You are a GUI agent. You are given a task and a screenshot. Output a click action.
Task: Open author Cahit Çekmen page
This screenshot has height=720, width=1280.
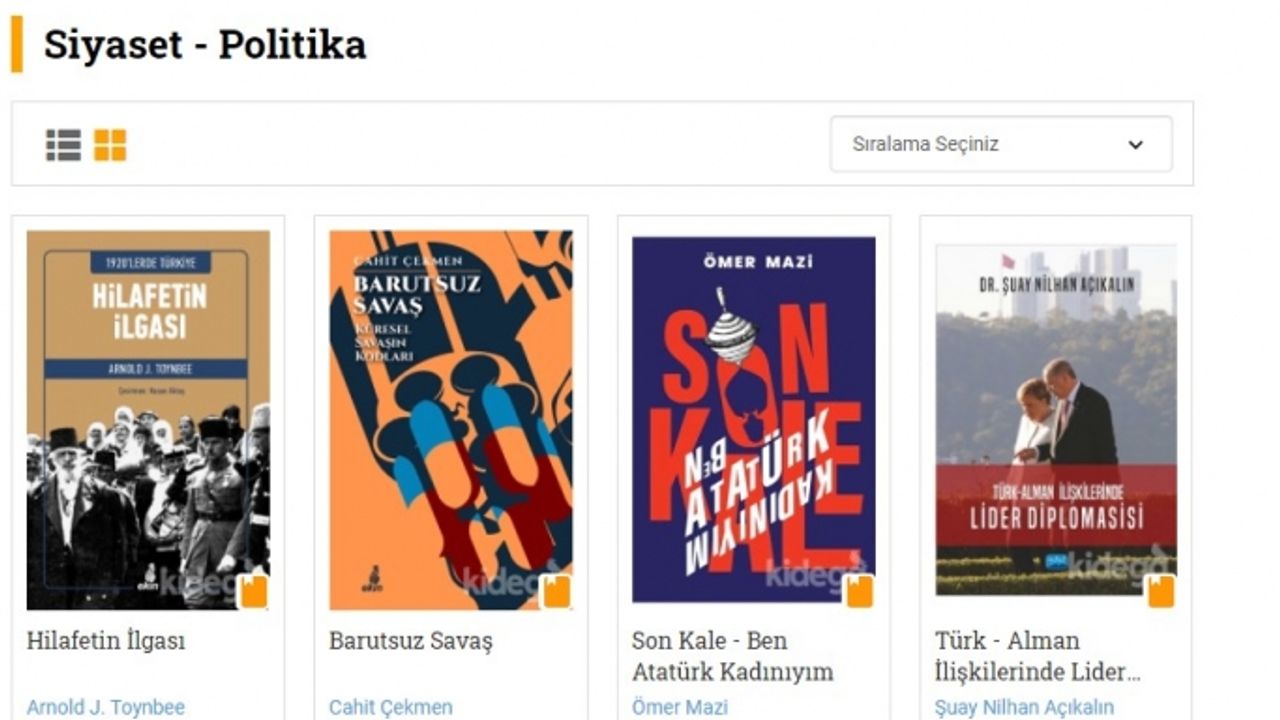[x=391, y=707]
